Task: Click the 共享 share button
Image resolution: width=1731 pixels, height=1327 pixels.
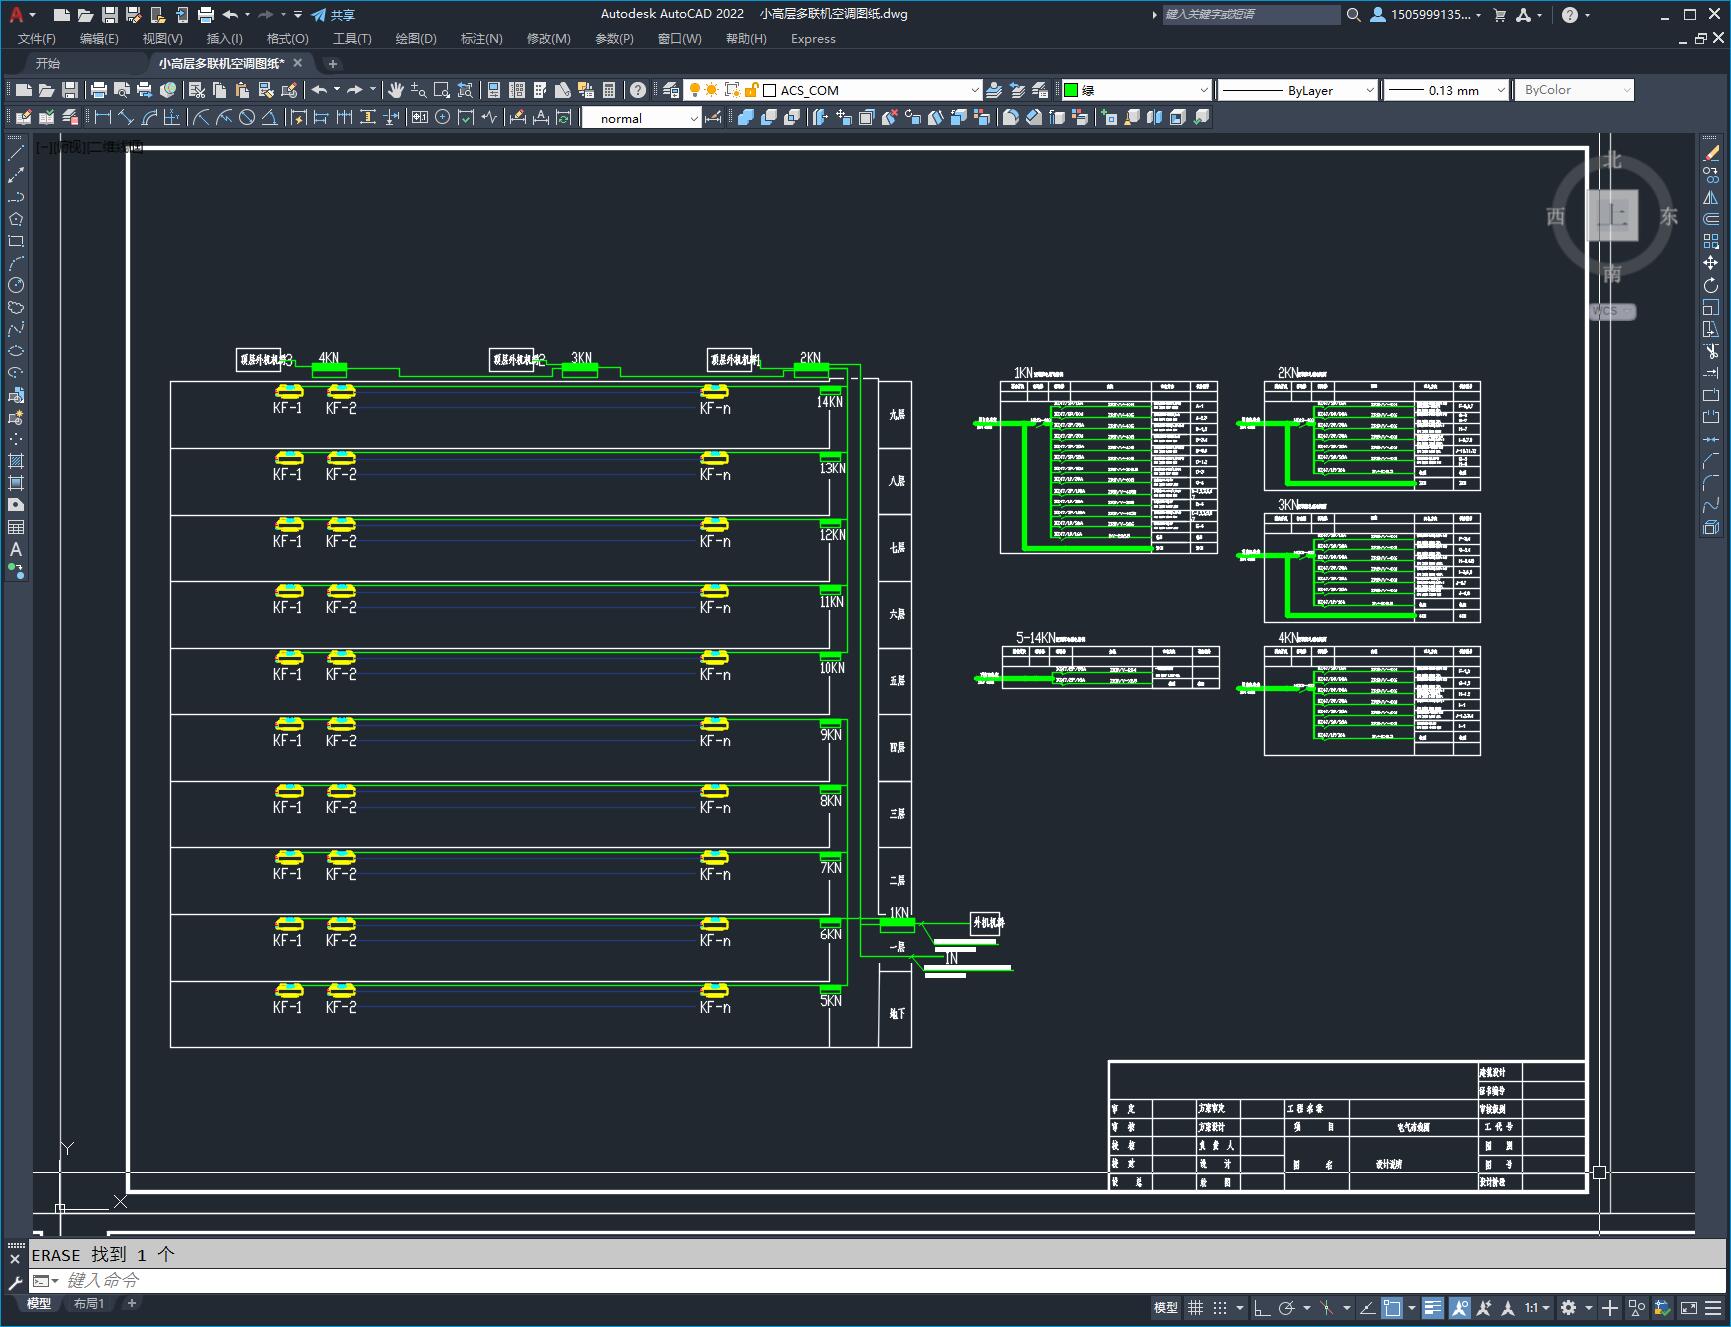Action: pos(333,15)
